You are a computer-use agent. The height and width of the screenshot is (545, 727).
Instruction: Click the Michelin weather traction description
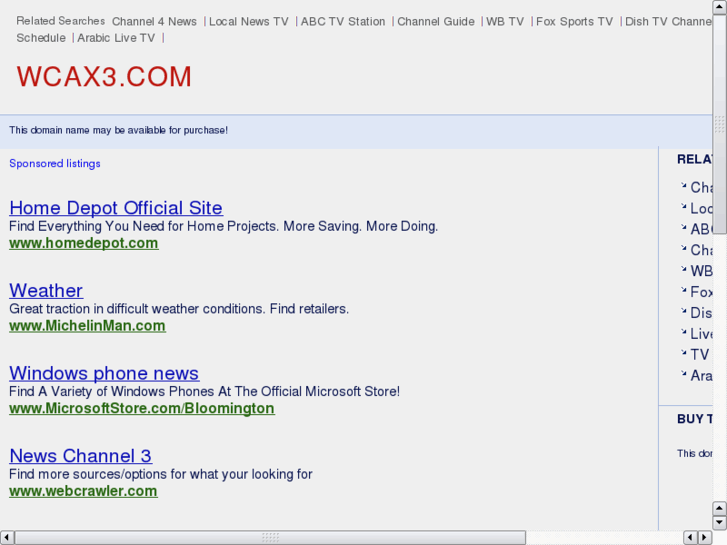179,309
